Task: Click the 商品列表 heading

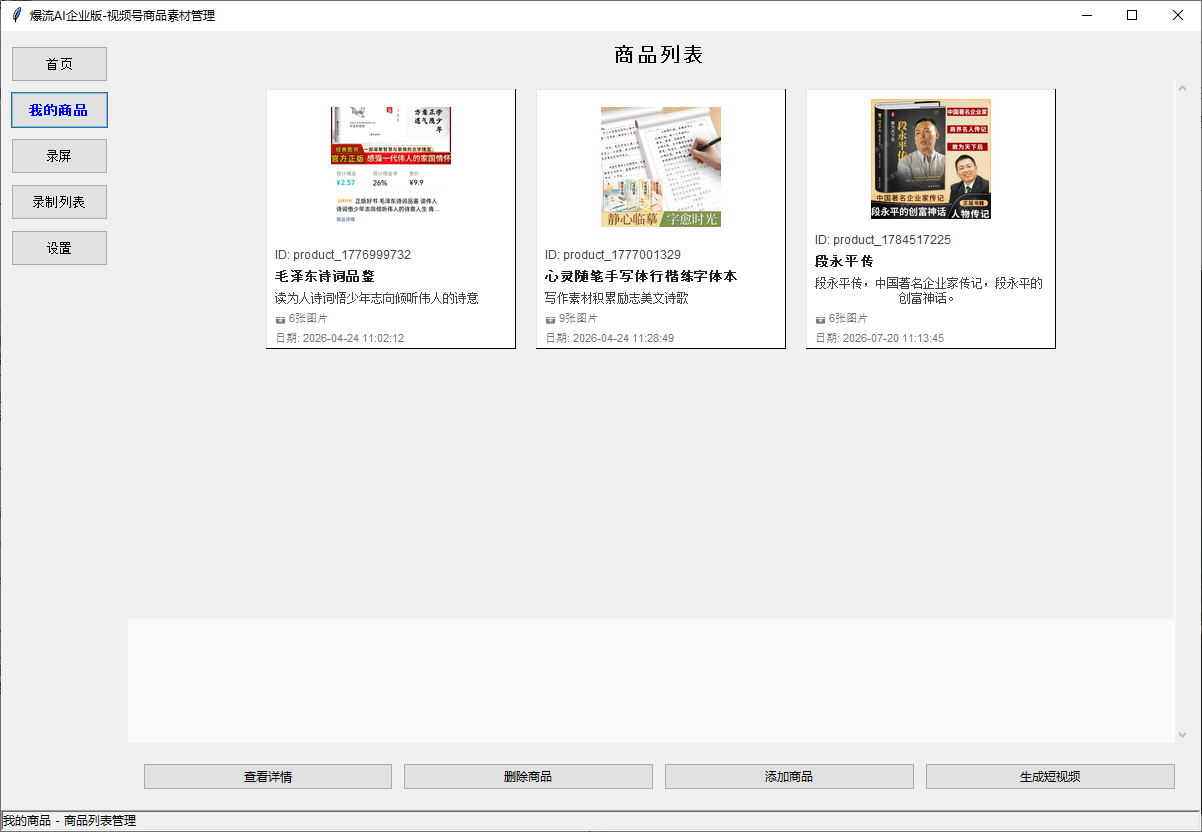Action: [659, 55]
